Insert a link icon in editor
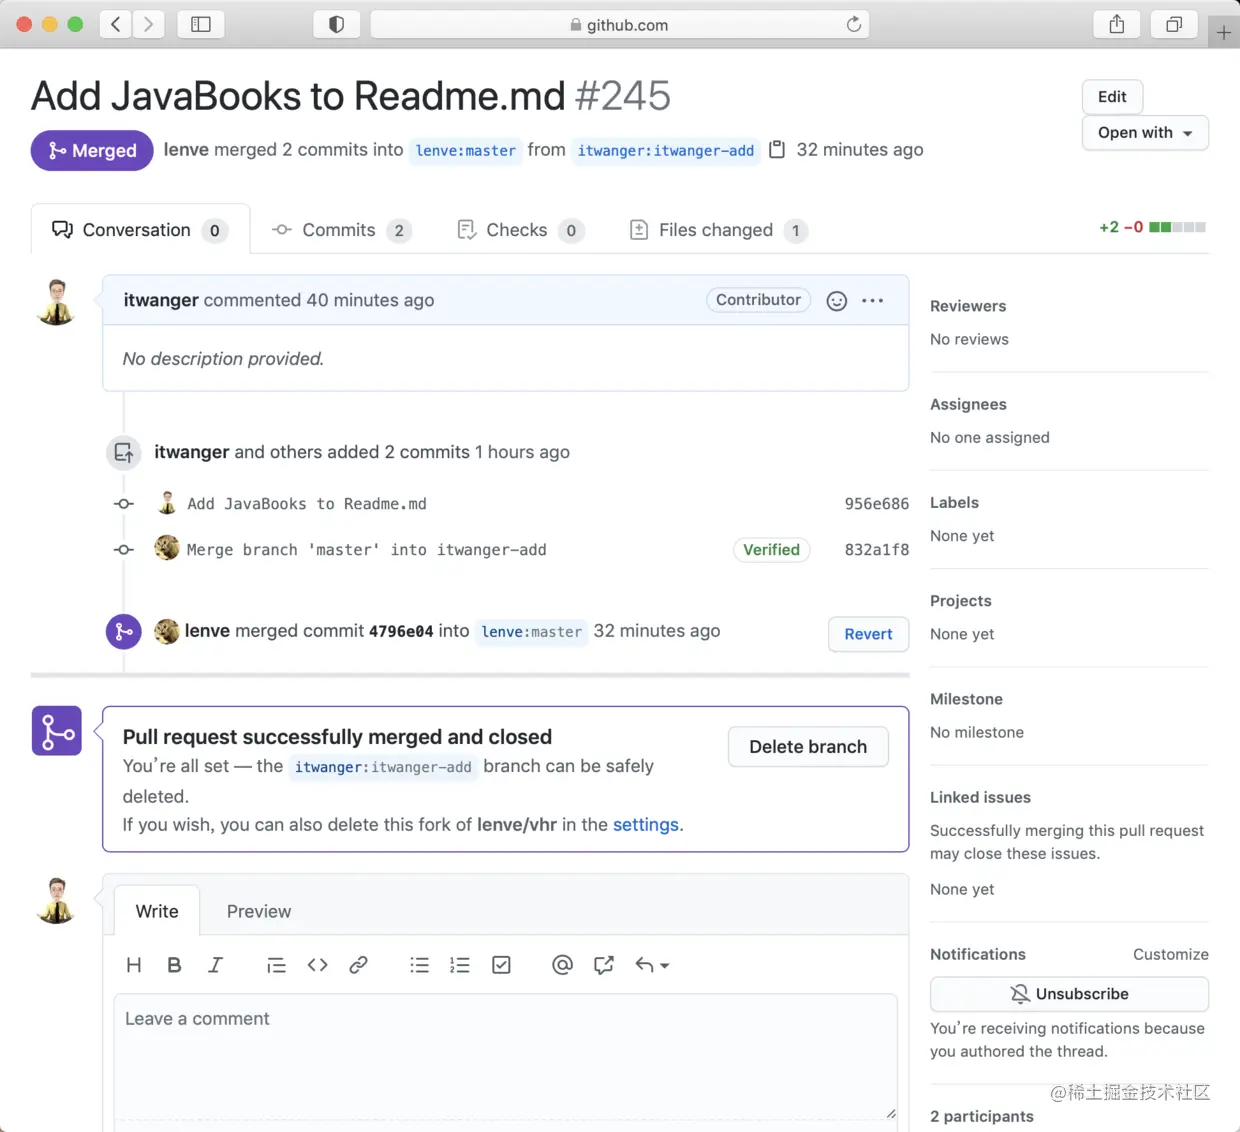Image resolution: width=1240 pixels, height=1132 pixels. click(x=358, y=965)
